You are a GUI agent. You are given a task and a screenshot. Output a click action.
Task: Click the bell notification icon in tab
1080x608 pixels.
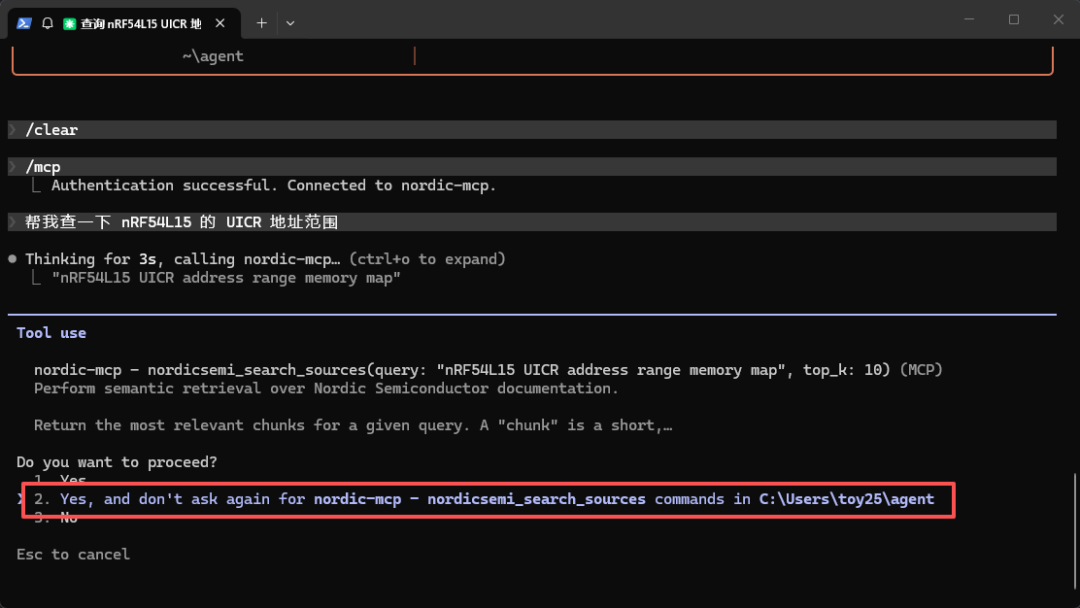pos(48,23)
